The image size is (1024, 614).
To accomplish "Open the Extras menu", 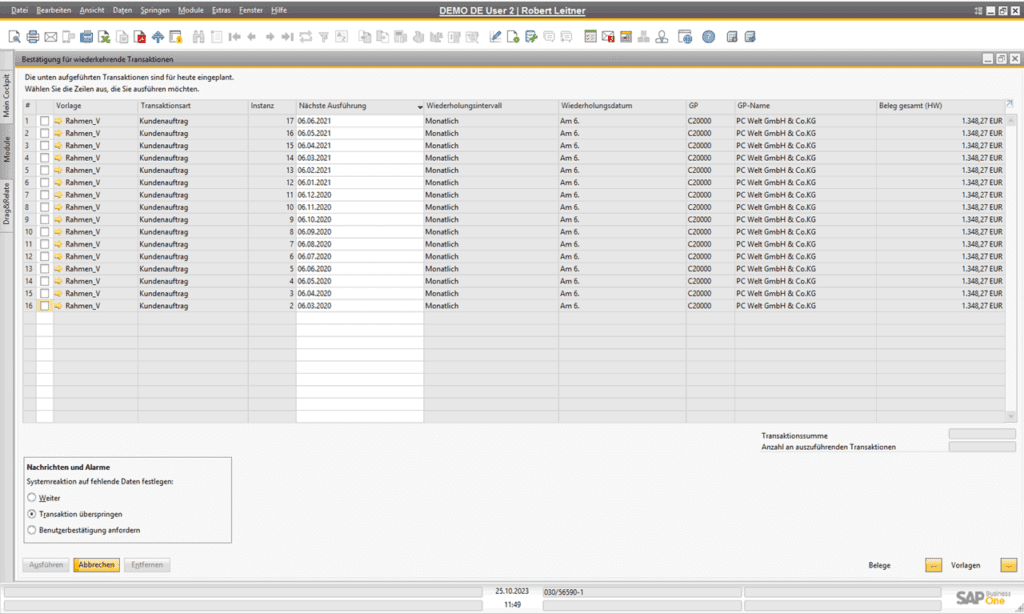I will [221, 10].
